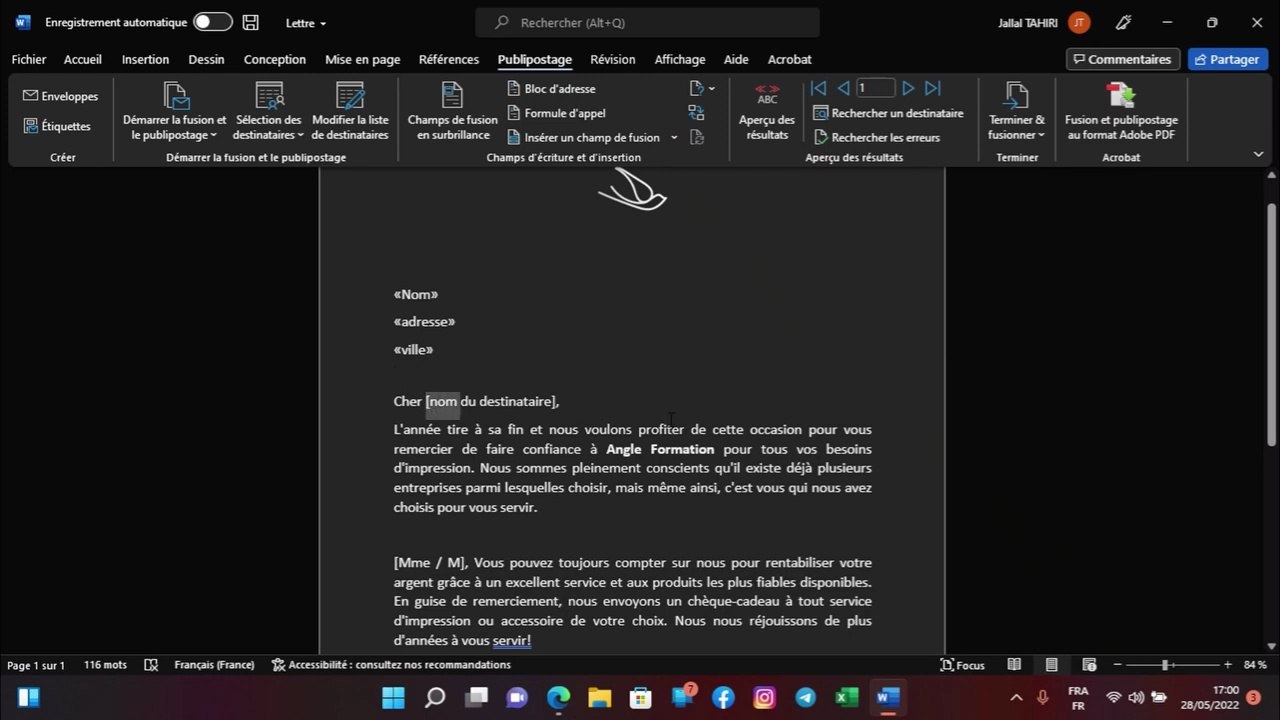
Task: Switch to the Insertion tab
Action: [145, 60]
